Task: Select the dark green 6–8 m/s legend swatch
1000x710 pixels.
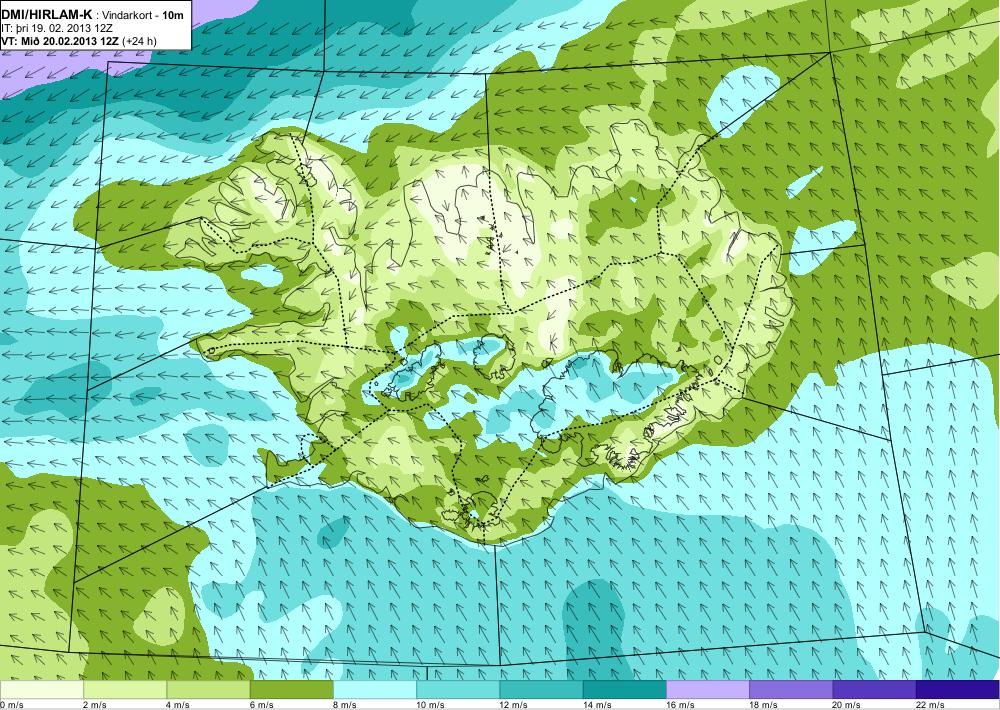Action: (291, 690)
